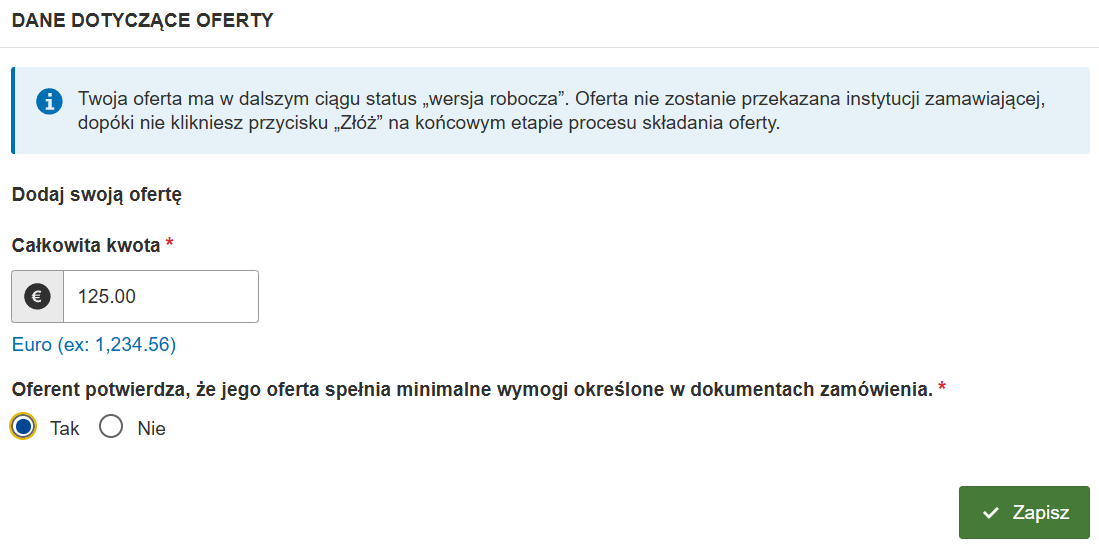
Task: Click the banner line mentioning wersja robocza
Action: click(x=561, y=99)
